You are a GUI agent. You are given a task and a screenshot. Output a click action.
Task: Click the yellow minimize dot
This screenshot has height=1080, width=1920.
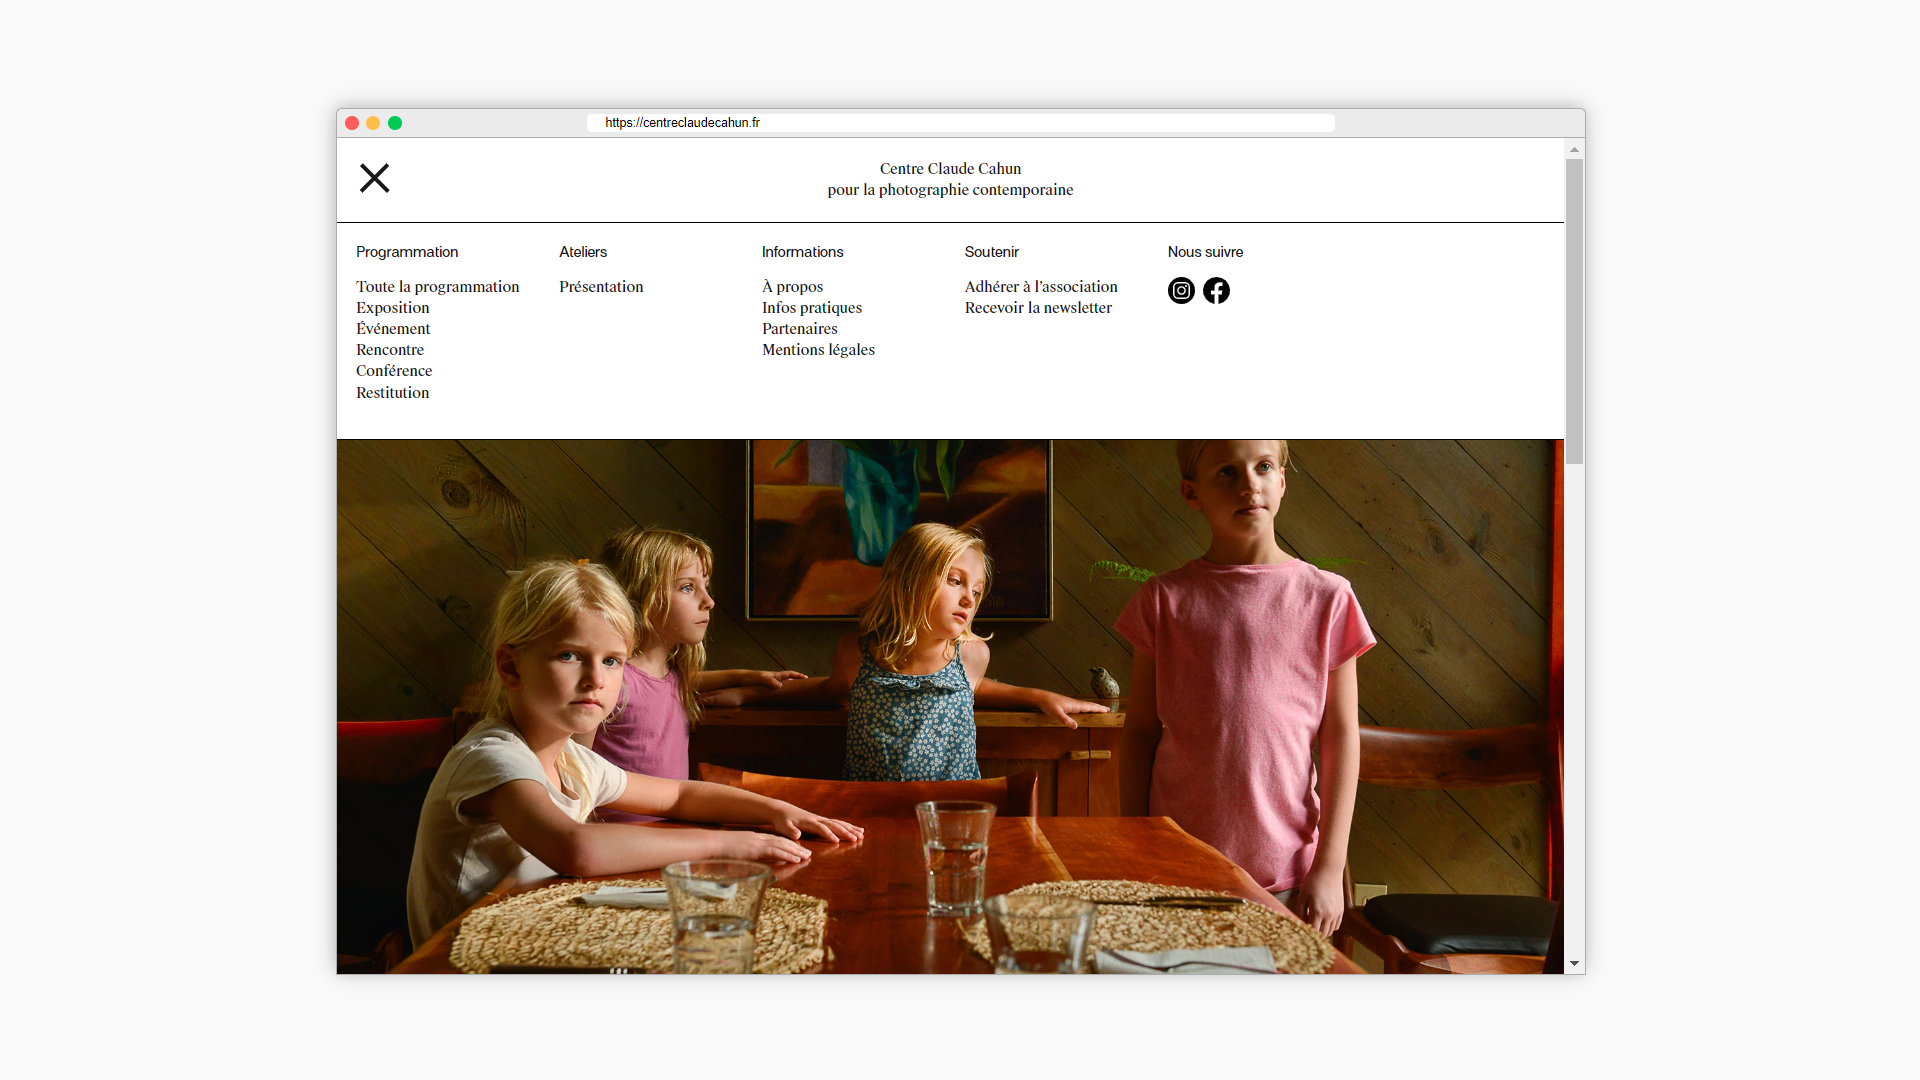point(373,123)
